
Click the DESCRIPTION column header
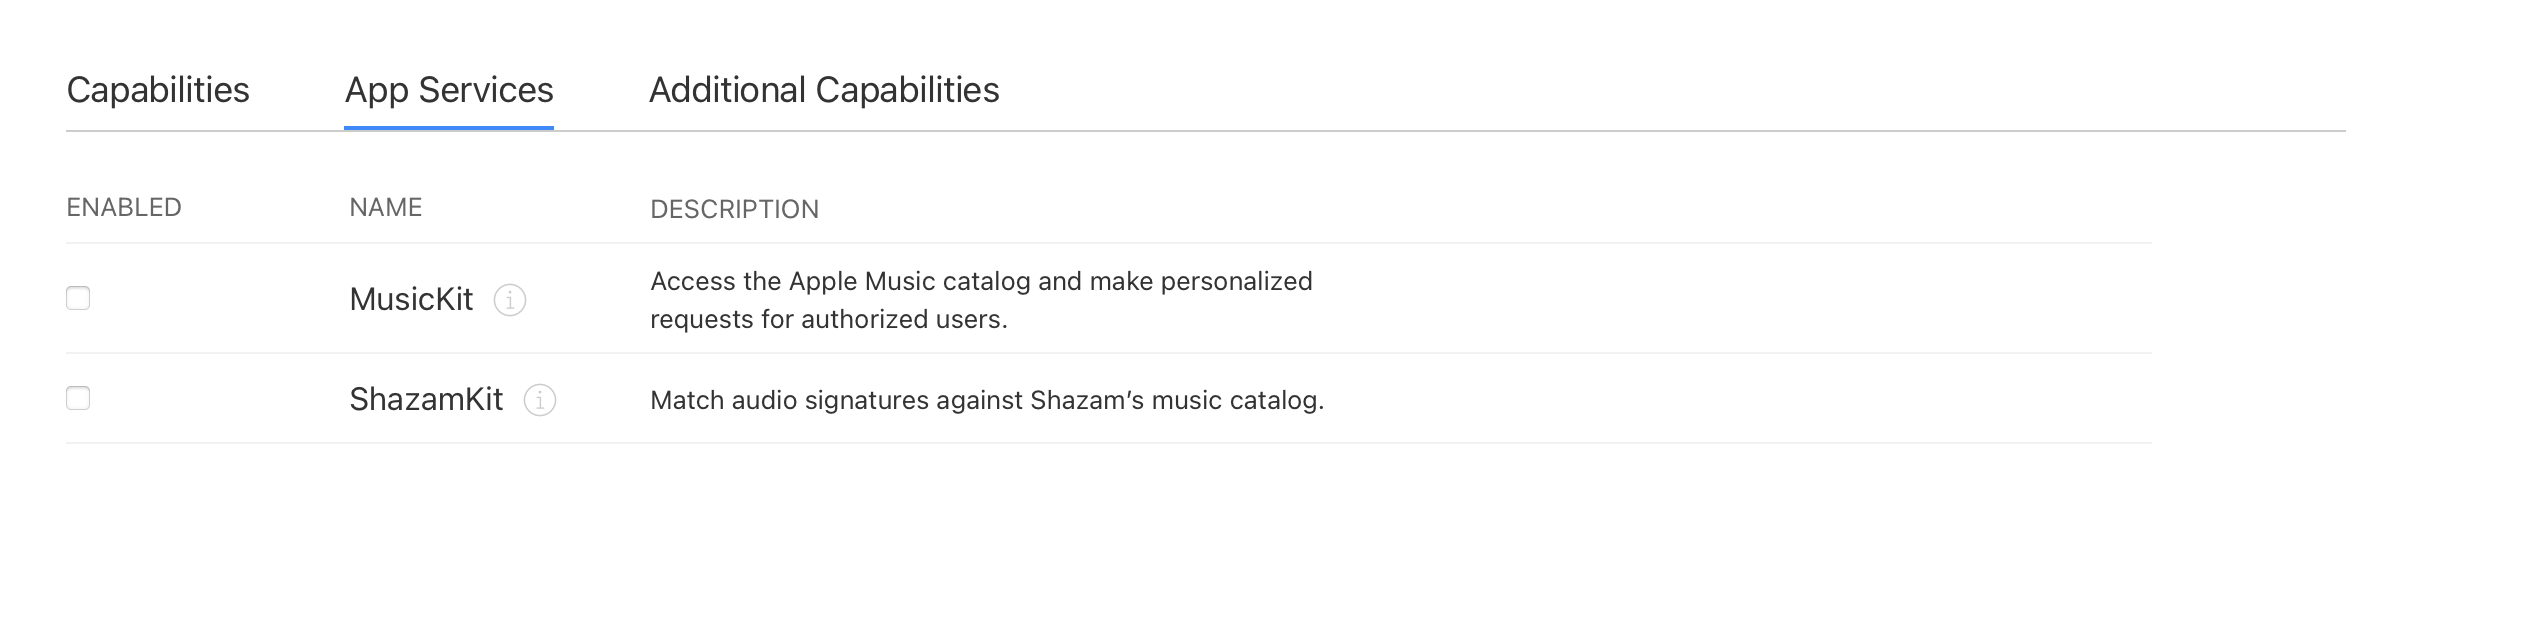click(734, 209)
